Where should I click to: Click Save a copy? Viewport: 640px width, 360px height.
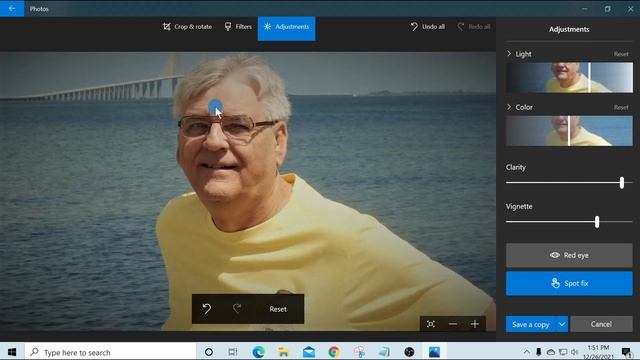click(530, 324)
